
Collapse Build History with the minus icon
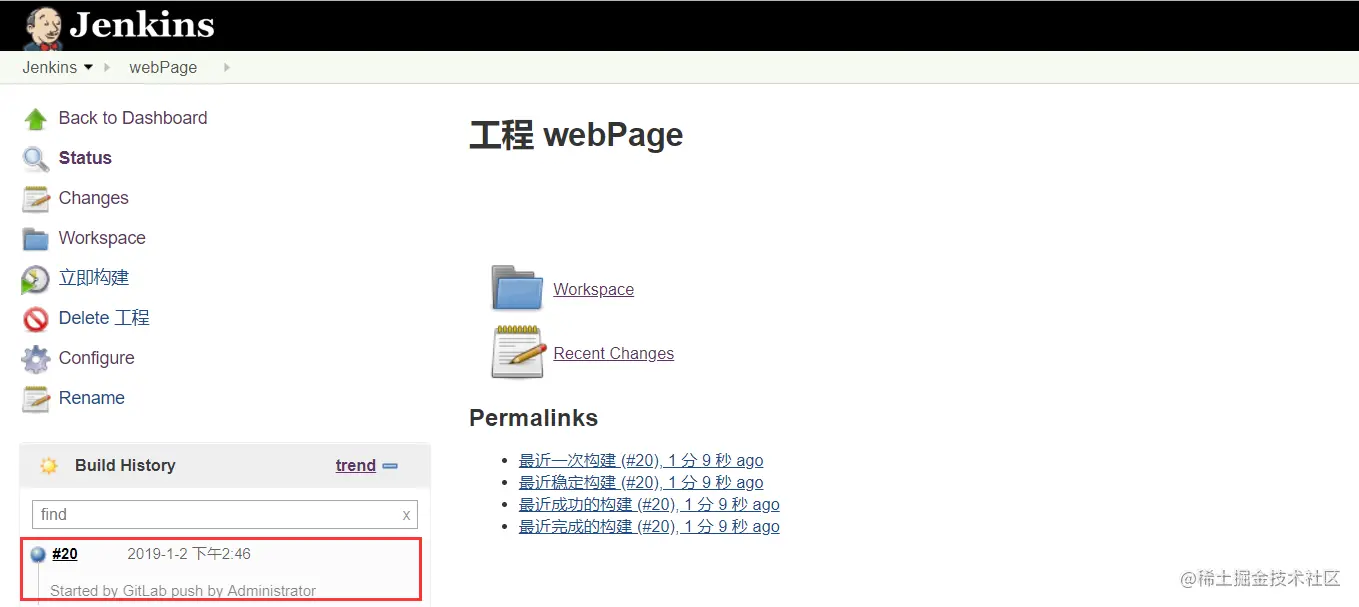(x=390, y=466)
